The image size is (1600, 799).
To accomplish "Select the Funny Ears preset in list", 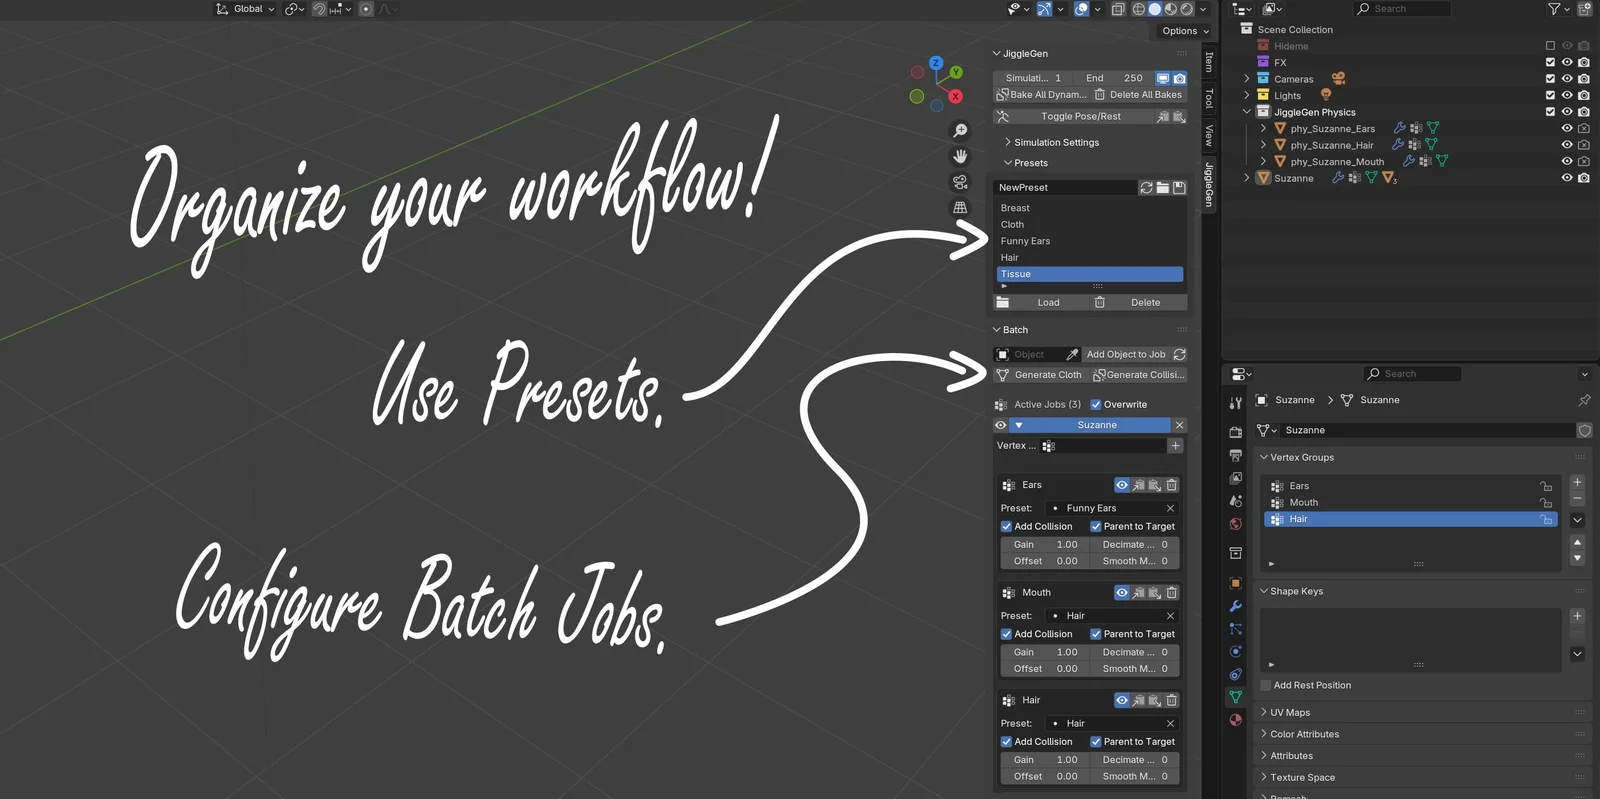I will pyautogui.click(x=1025, y=241).
